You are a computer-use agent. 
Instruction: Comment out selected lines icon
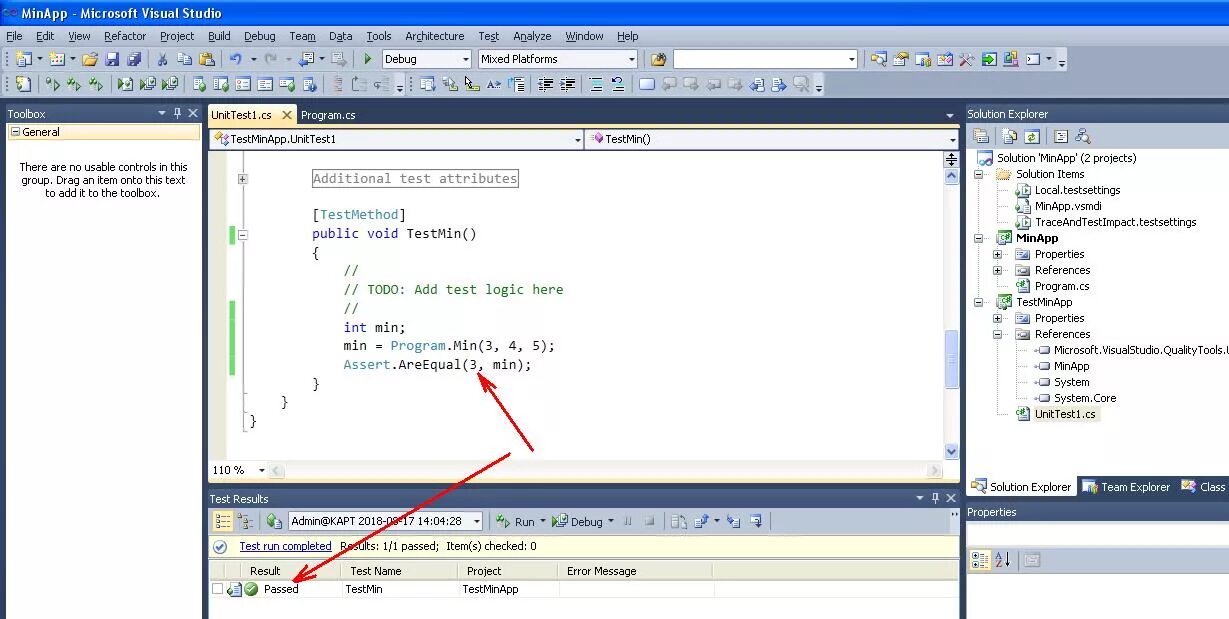[x=596, y=85]
